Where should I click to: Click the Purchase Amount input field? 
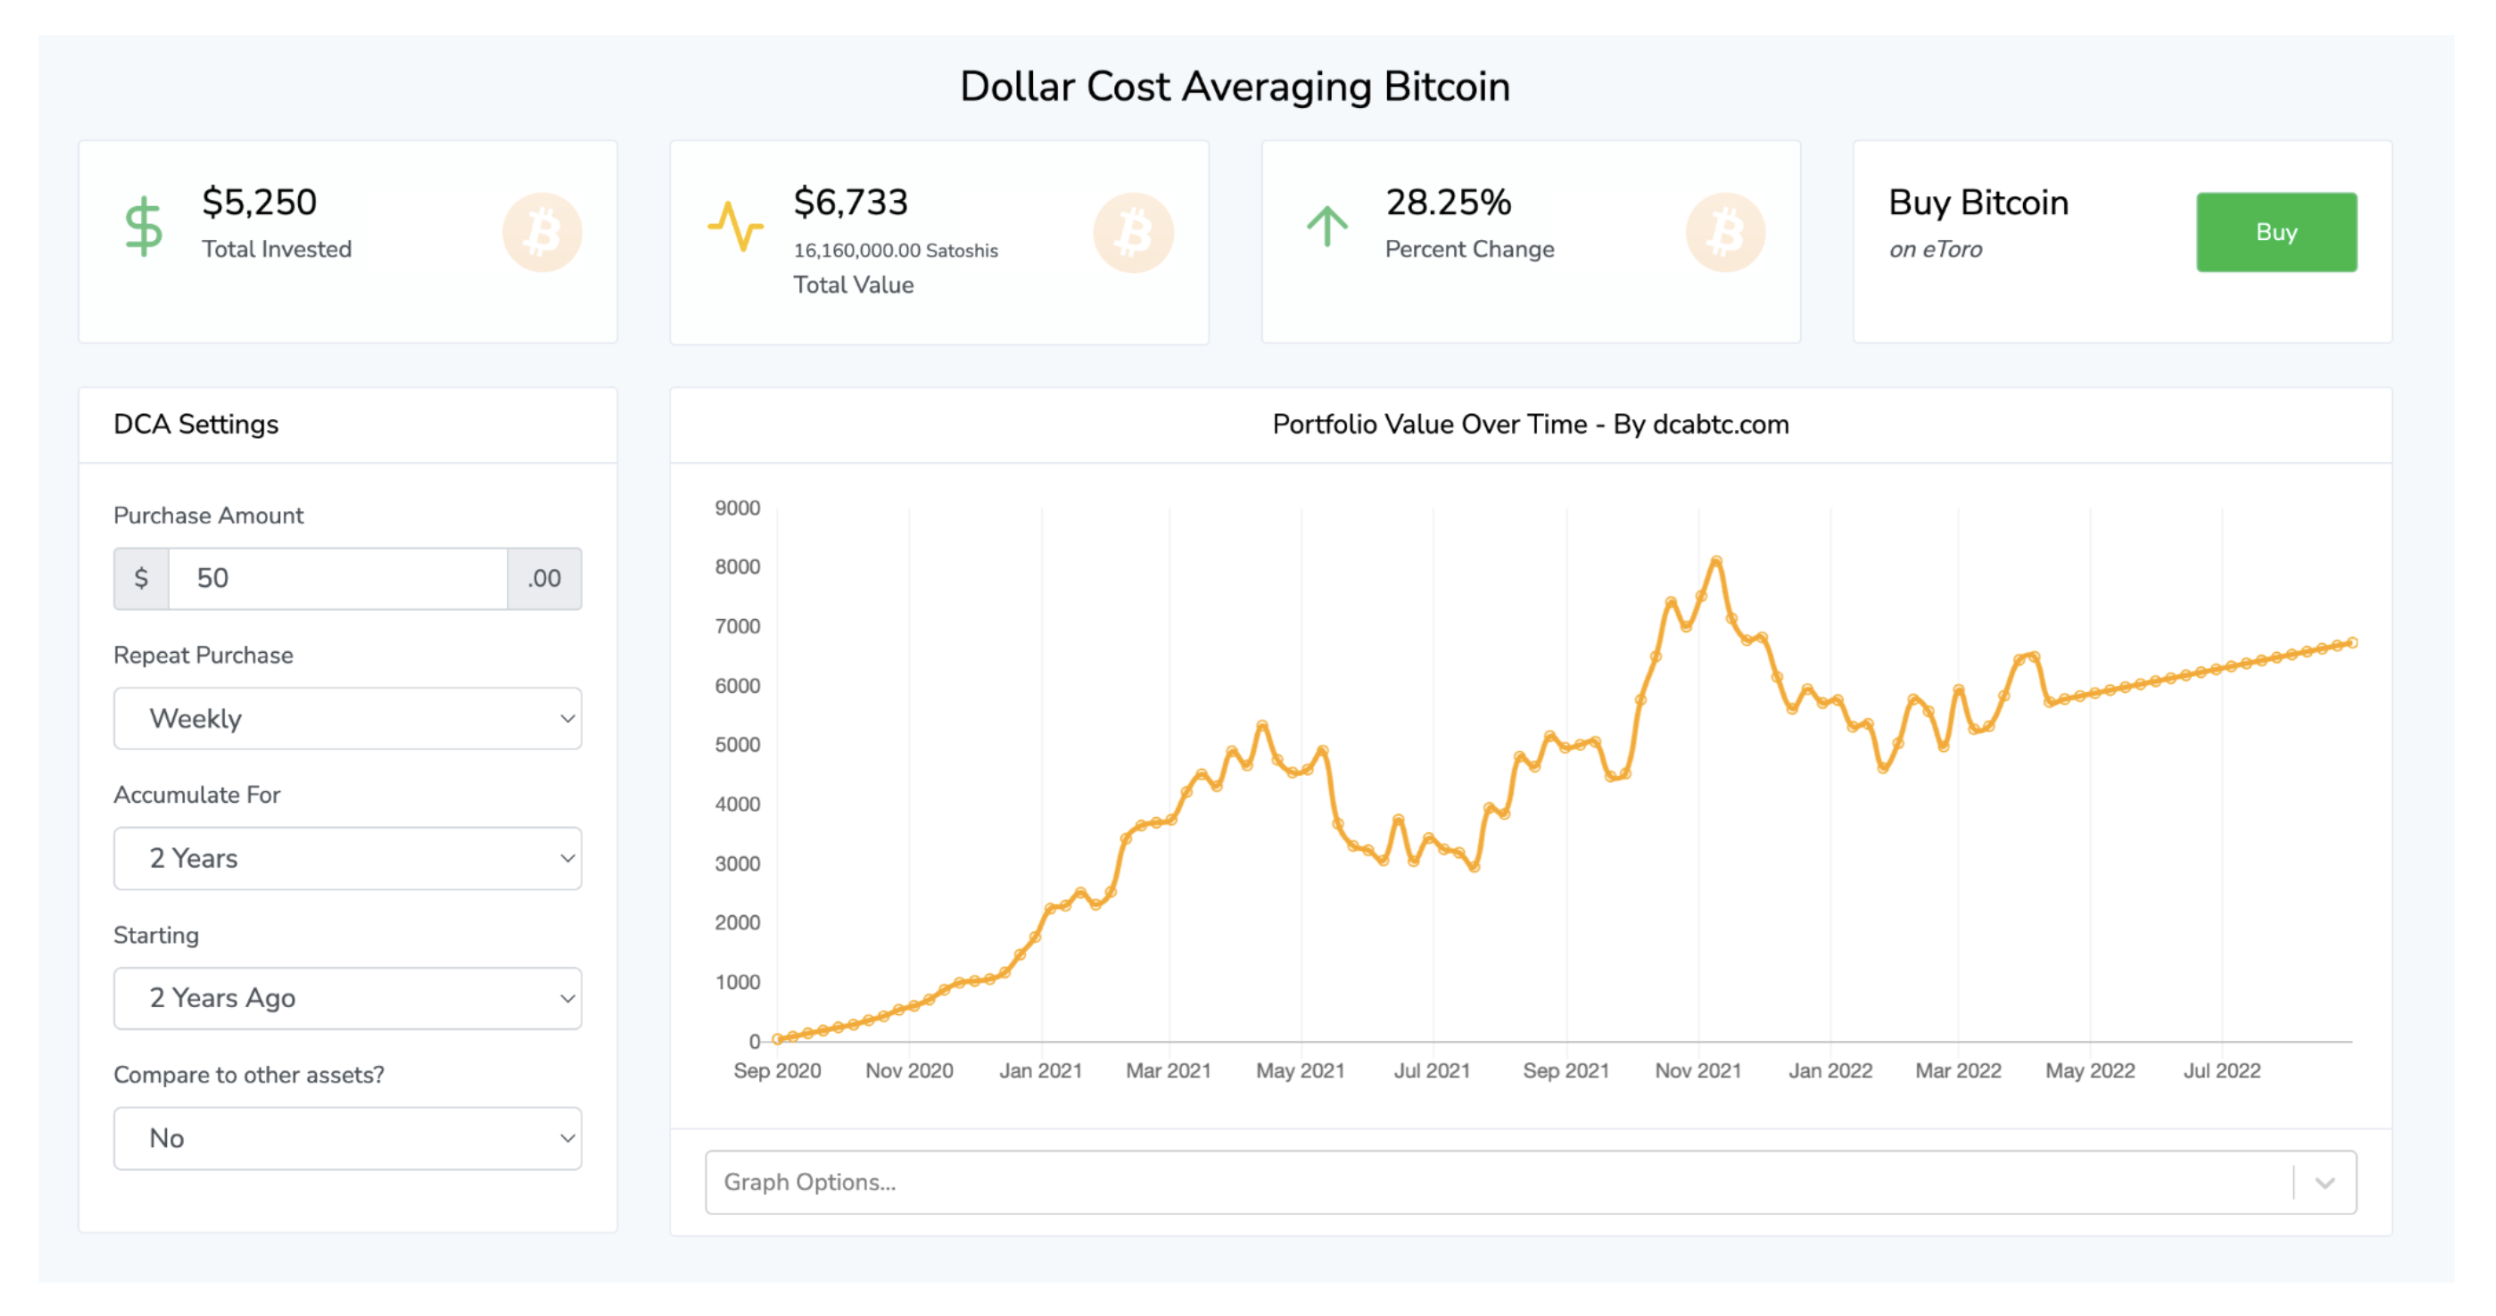coord(337,578)
